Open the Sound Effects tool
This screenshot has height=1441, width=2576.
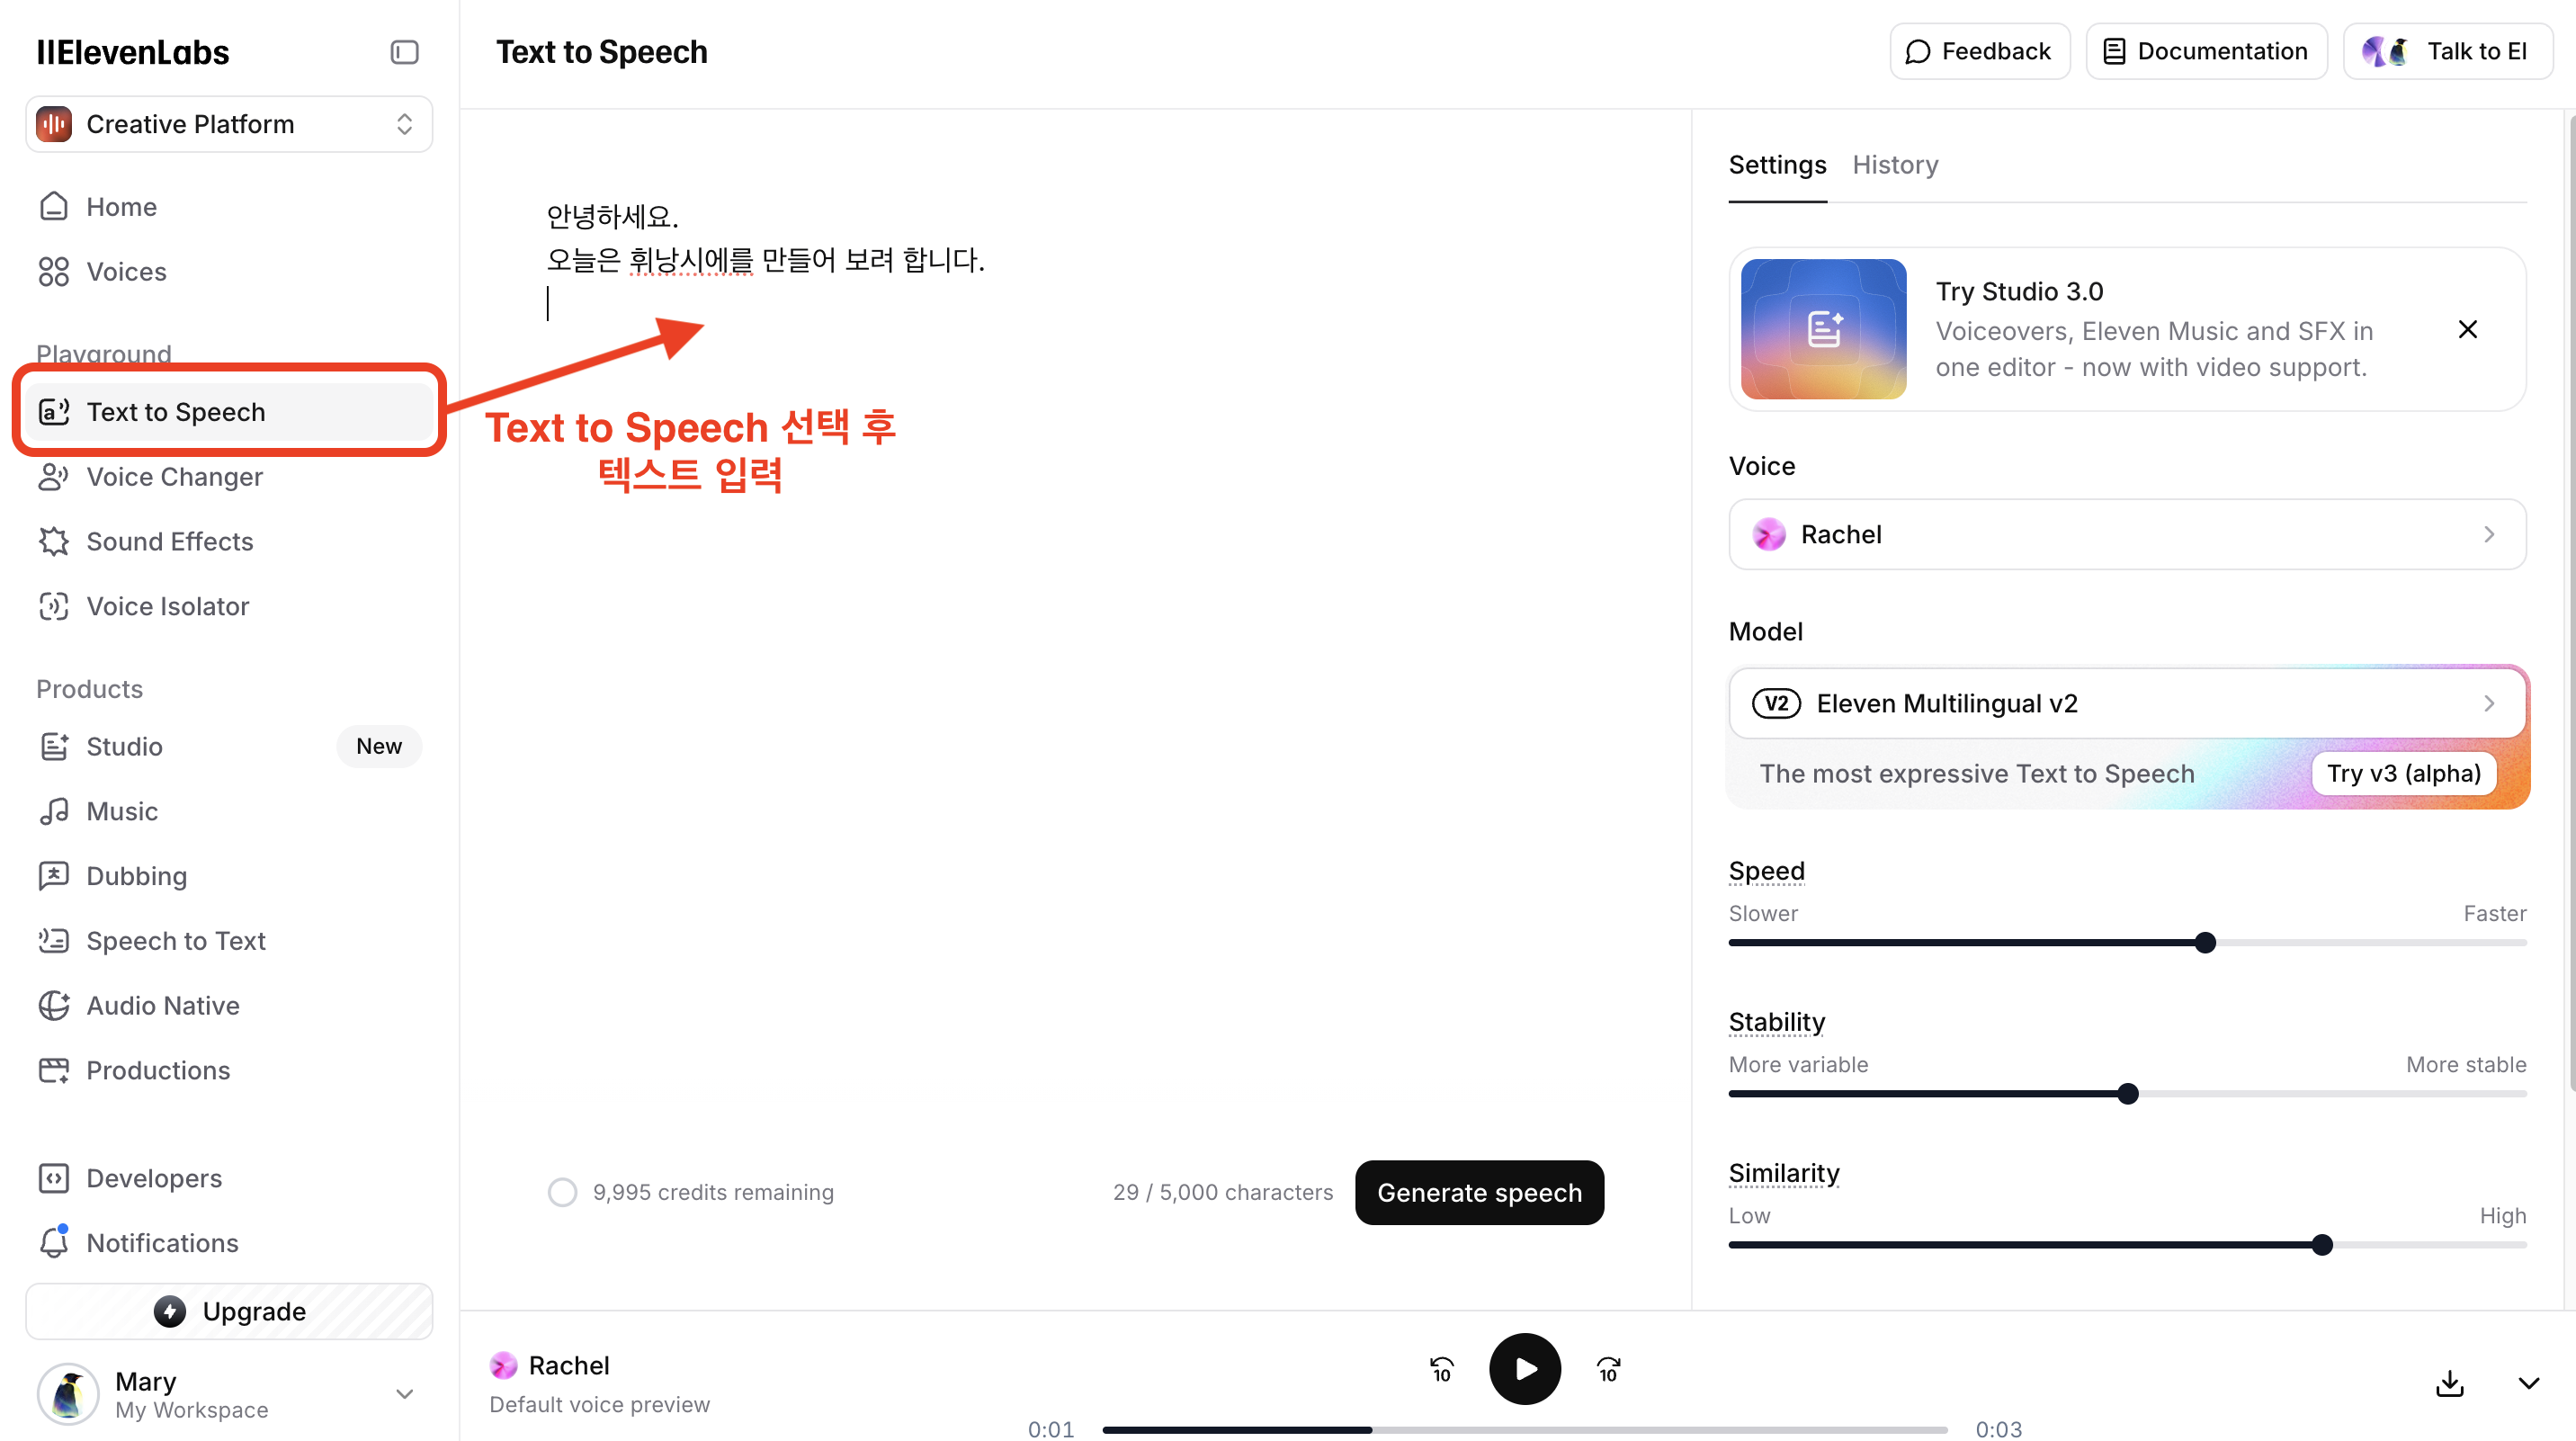[54, 541]
